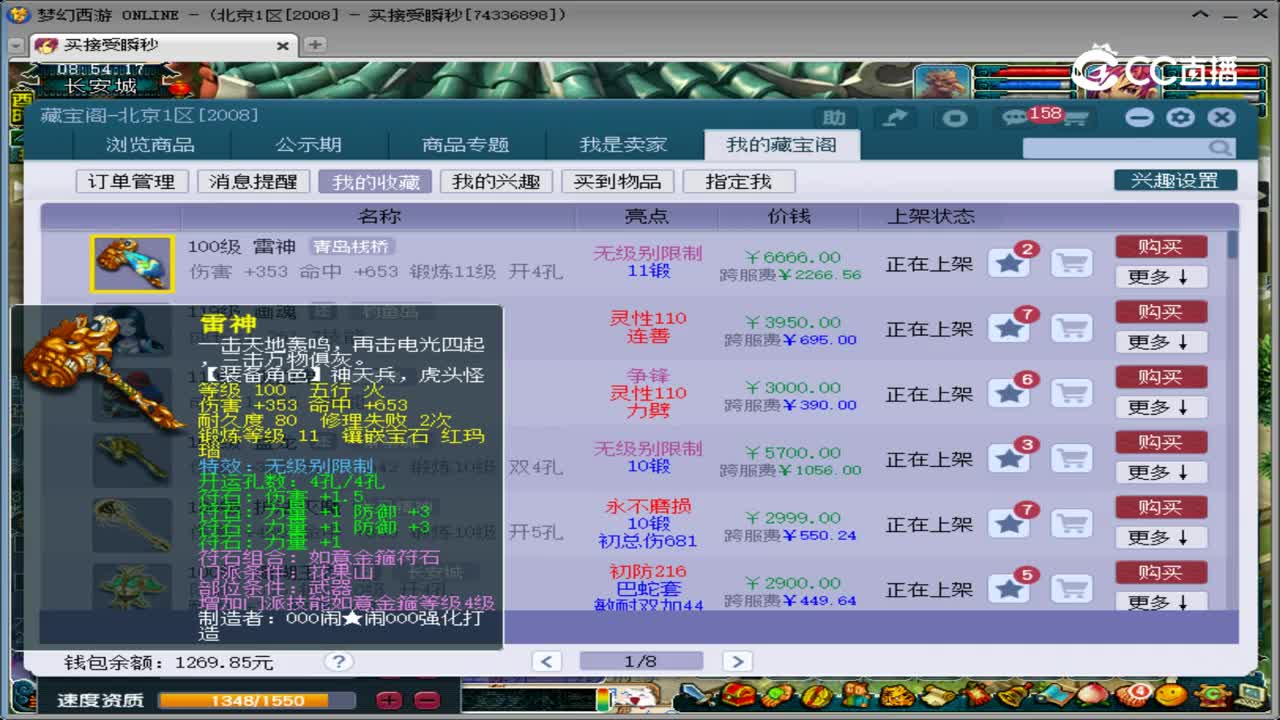
Task: Open the shopping cart in the header
Action: tap(1075, 118)
